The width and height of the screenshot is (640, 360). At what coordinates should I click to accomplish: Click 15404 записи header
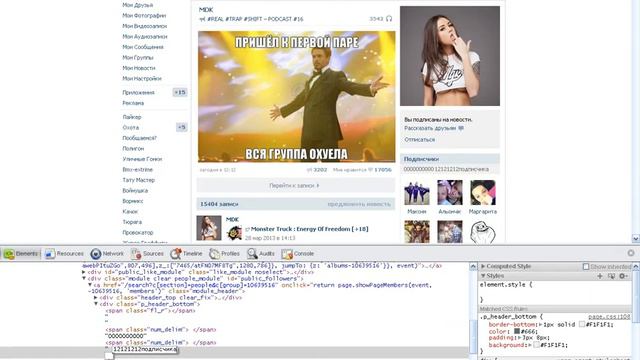coord(219,204)
